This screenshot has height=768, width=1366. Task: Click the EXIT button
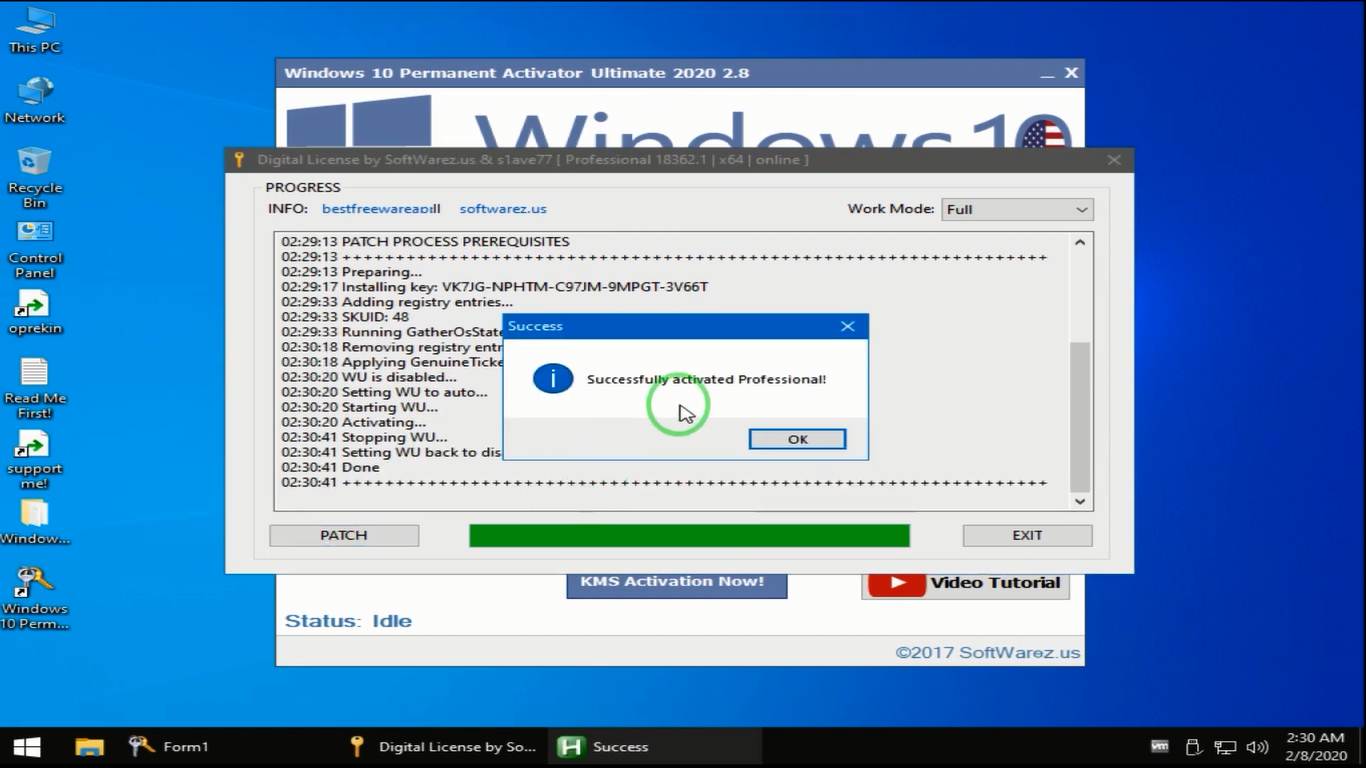[x=1027, y=536]
